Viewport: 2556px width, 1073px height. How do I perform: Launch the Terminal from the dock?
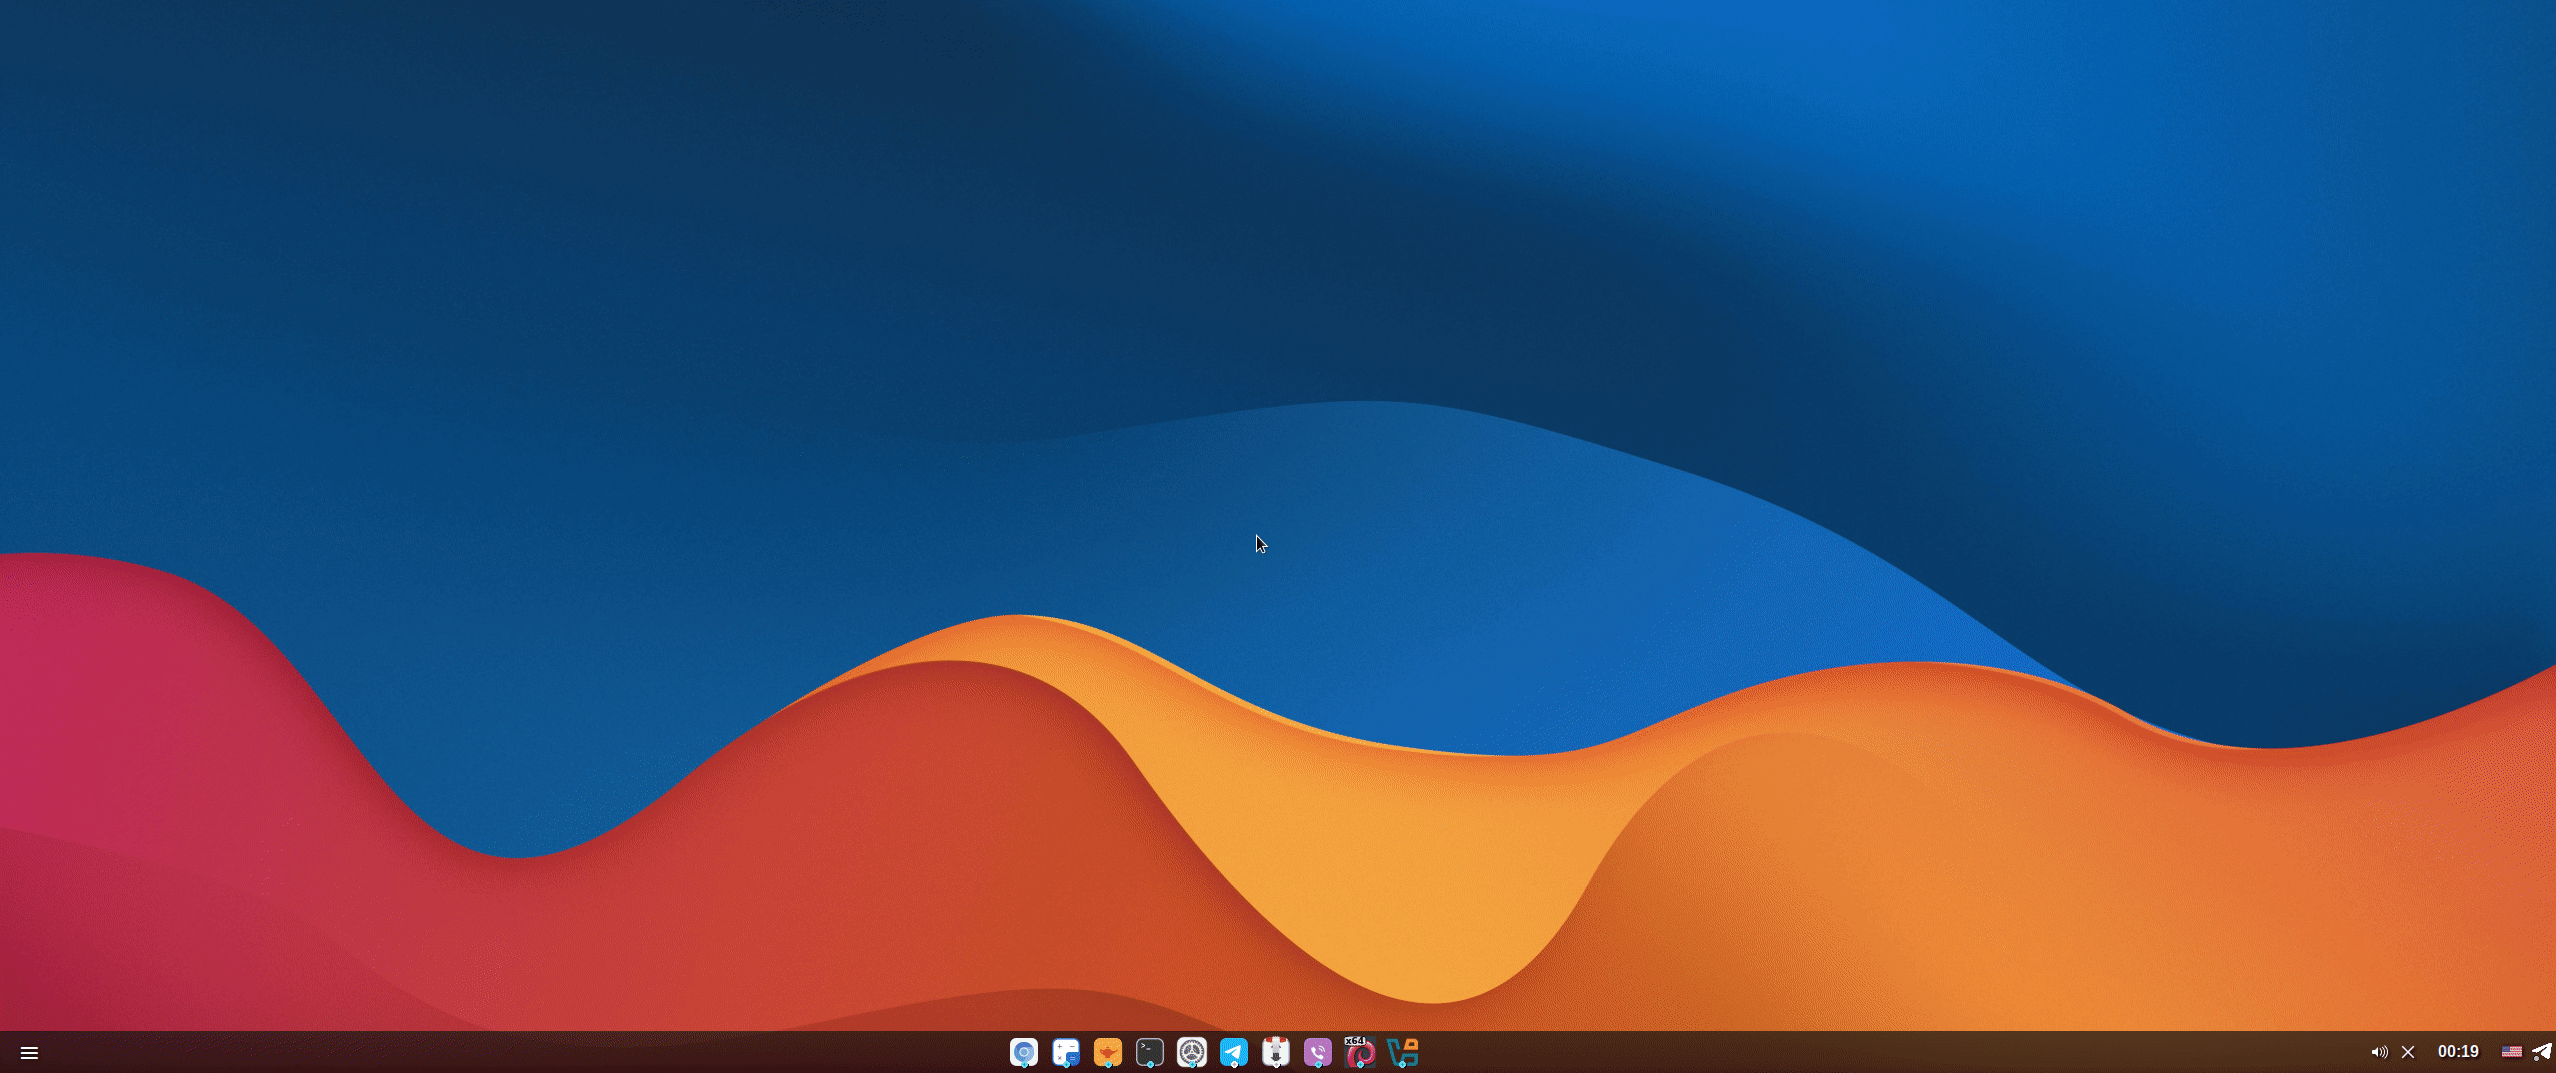coord(1149,1052)
